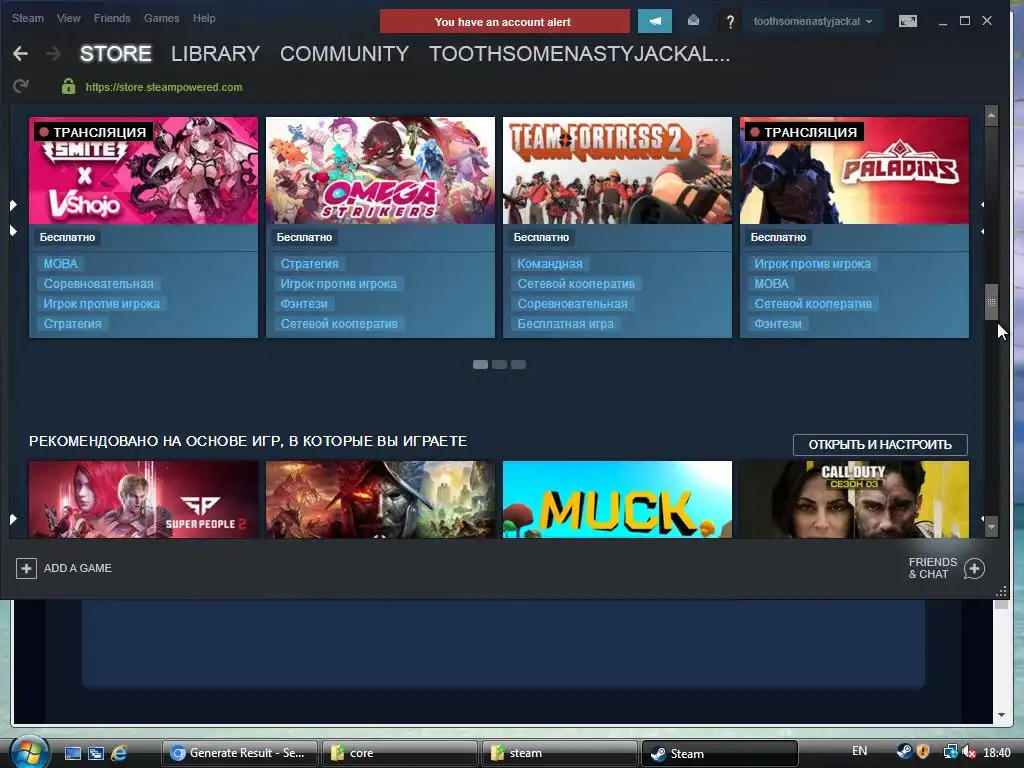Select the second carousel page dot
The width and height of the screenshot is (1024, 768).
tap(500, 364)
